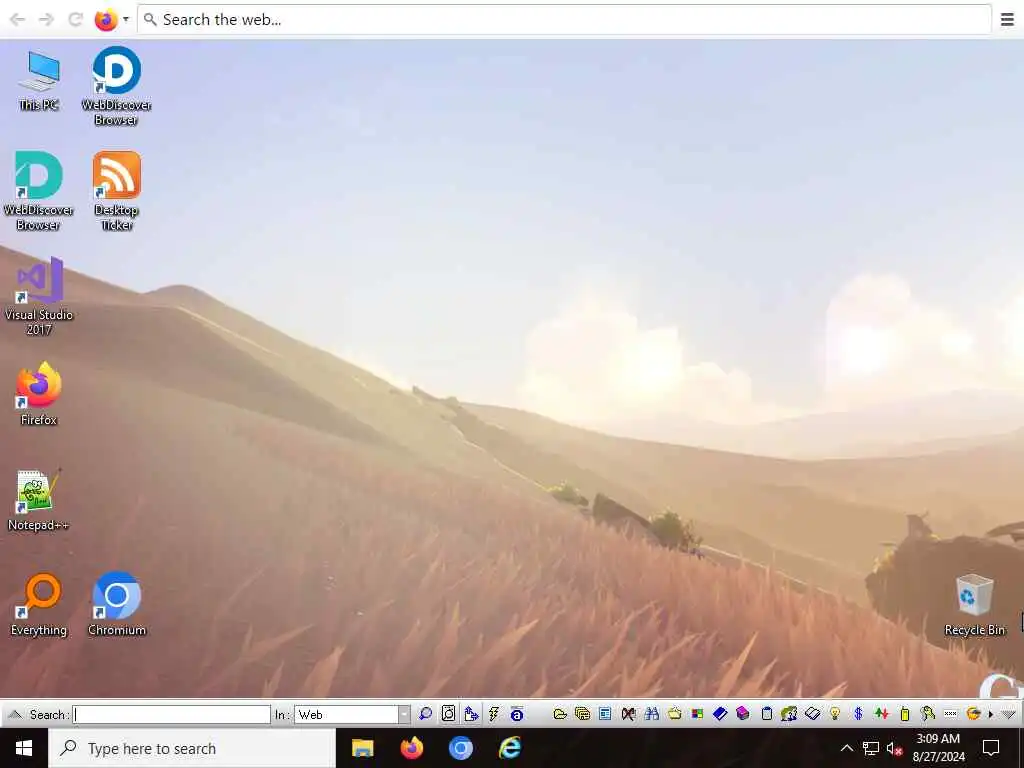
Task: Click the 'Type here to search' taskbar box
Action: 192,748
